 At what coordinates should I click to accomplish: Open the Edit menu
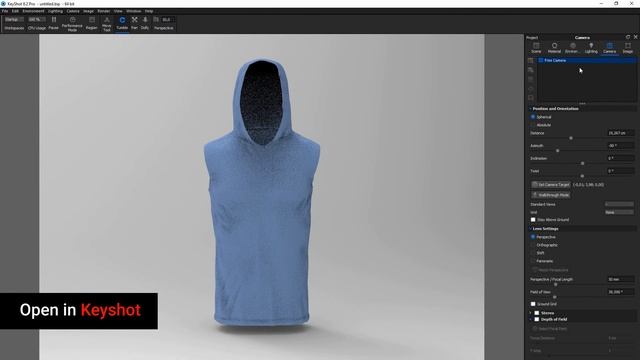[15, 11]
